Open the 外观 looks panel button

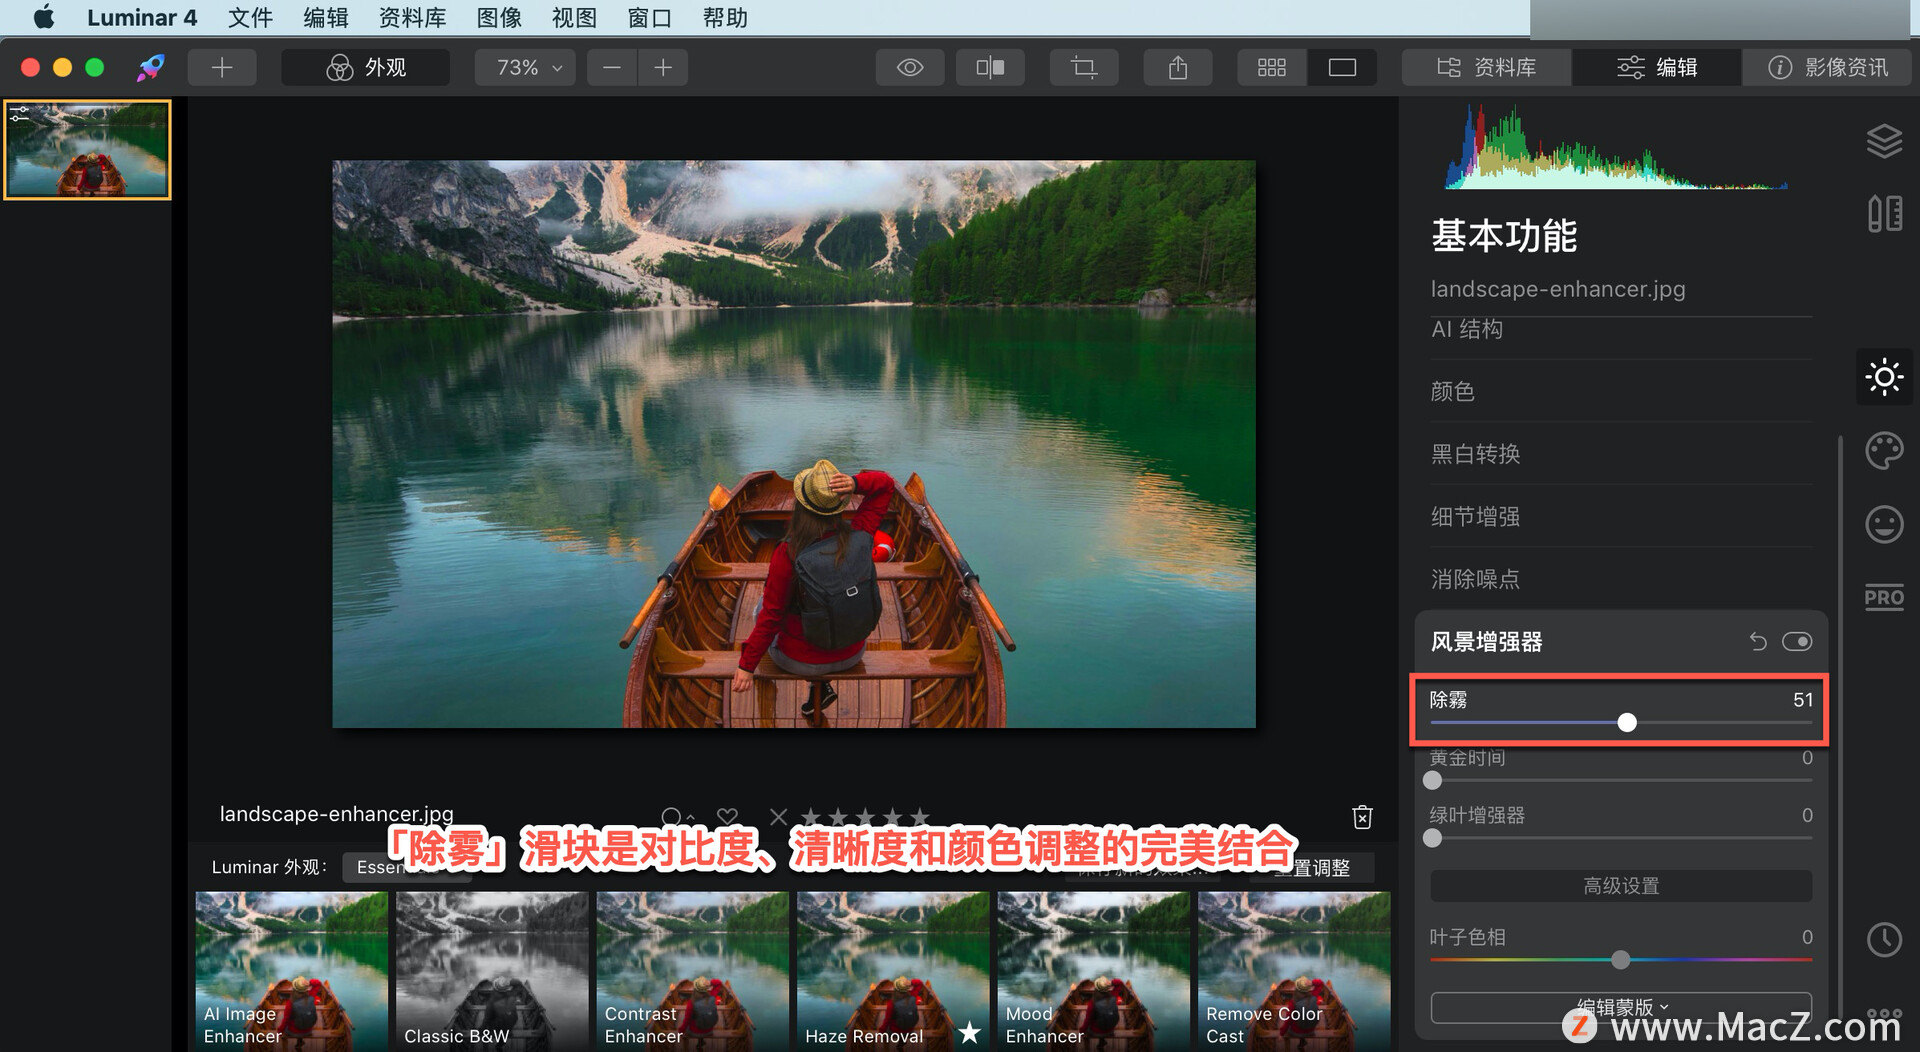click(x=365, y=67)
